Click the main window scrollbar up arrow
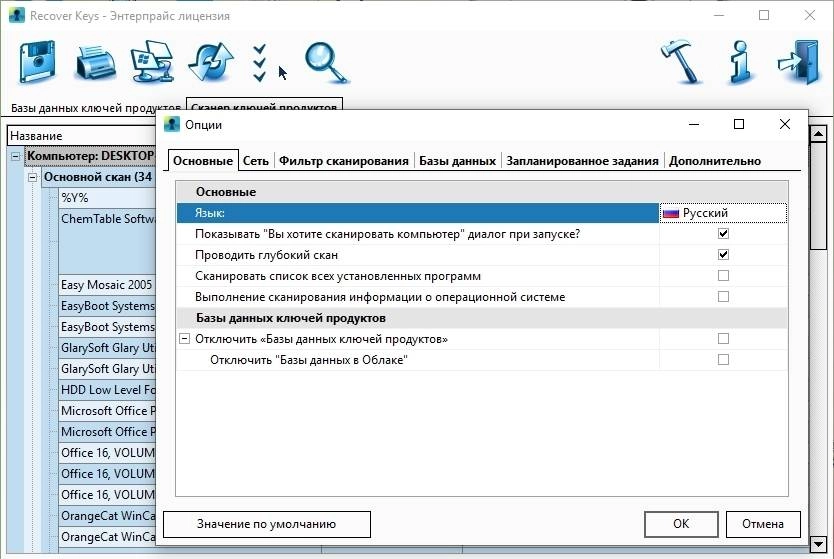Screen dimensions: 834x559 [x=818, y=134]
